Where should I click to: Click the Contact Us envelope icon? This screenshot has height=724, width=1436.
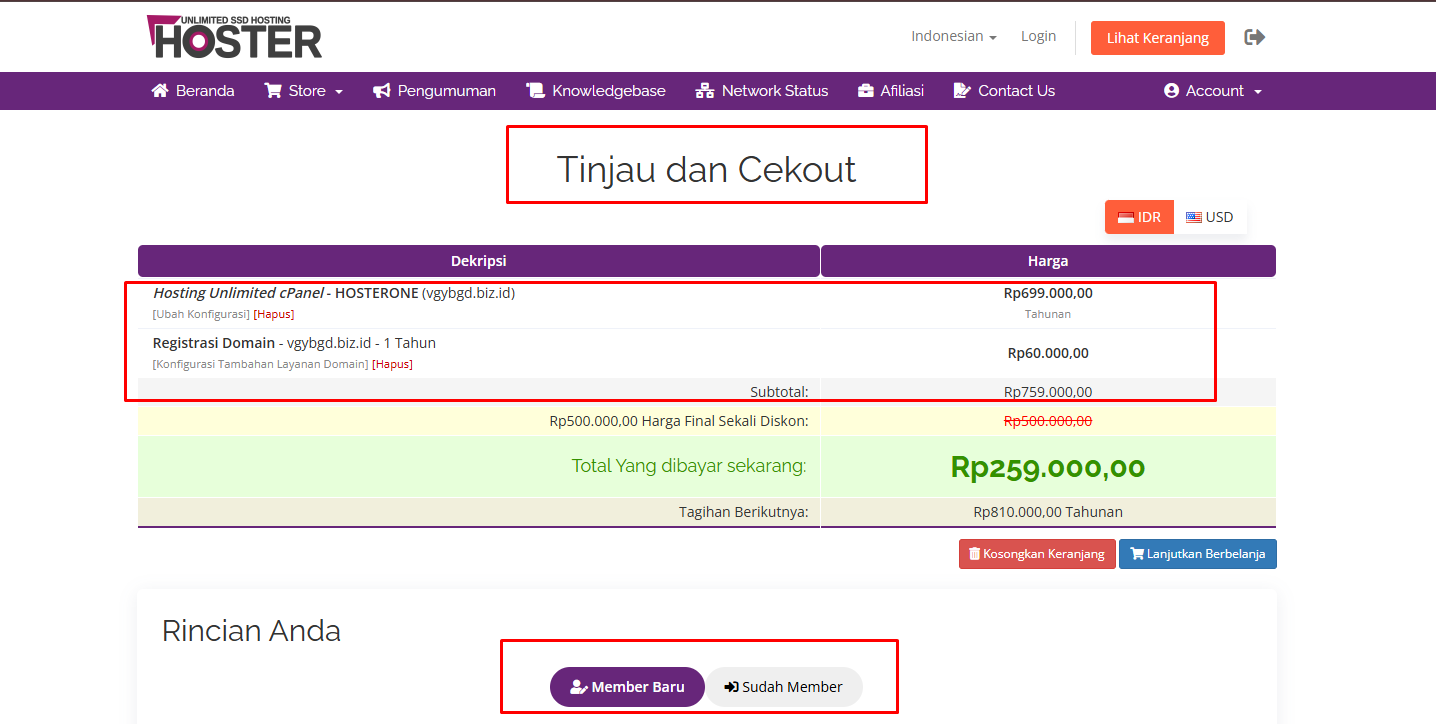(x=961, y=90)
